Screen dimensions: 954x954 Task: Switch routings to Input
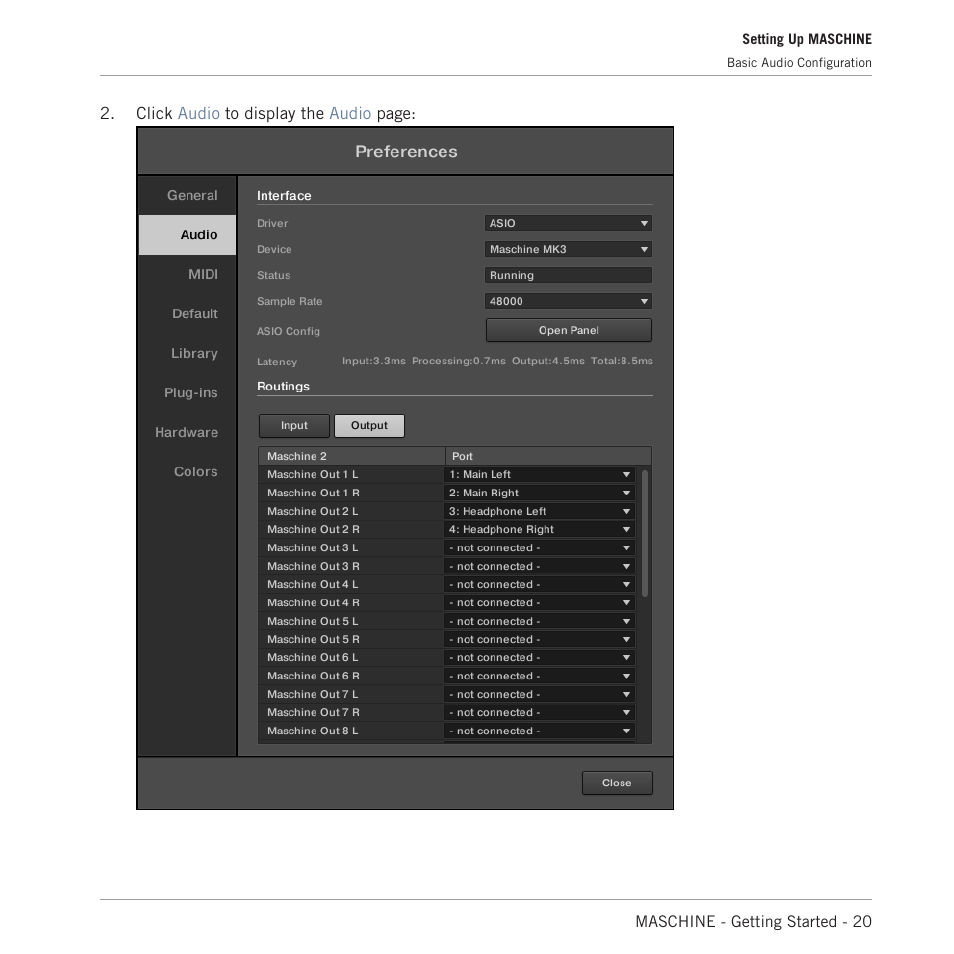294,426
